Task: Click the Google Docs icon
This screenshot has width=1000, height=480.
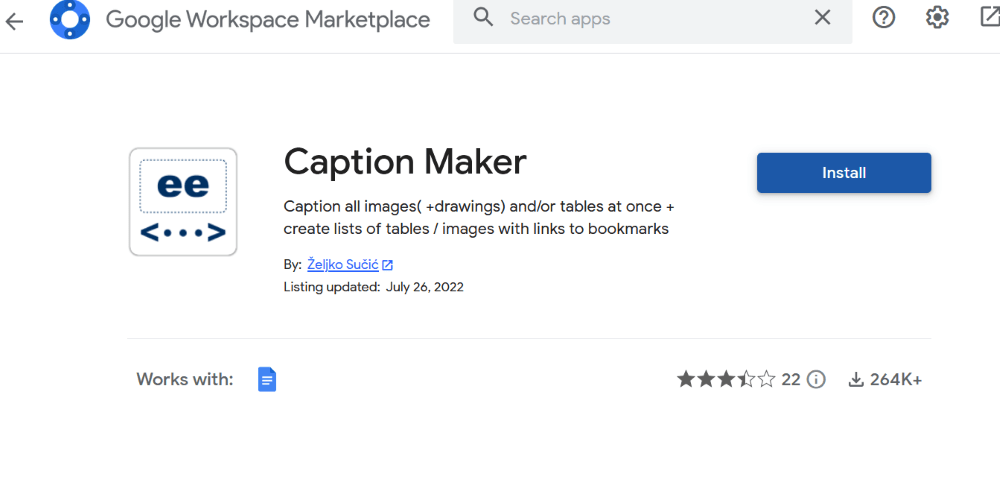Action: click(267, 379)
